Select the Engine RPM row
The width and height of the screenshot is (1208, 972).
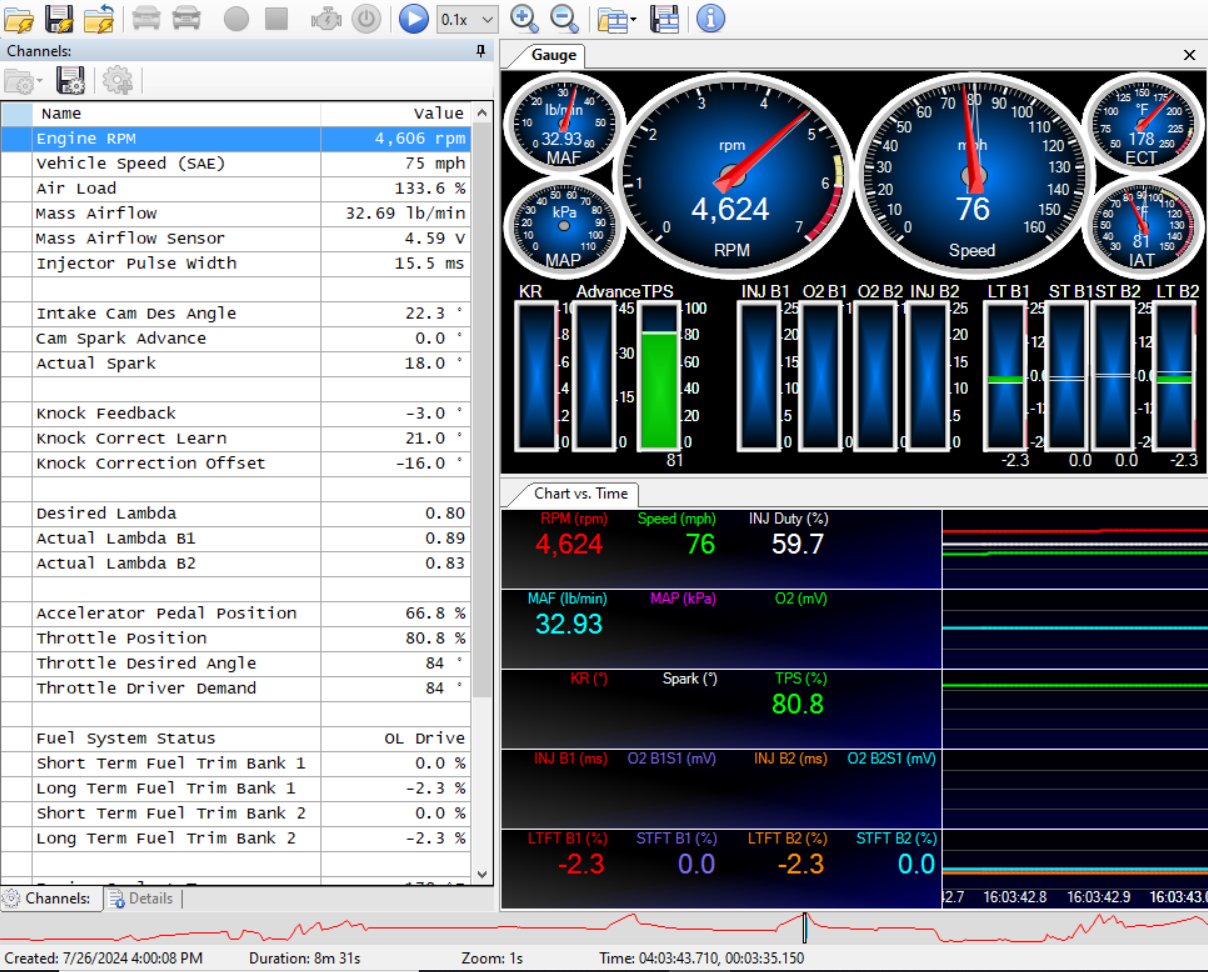pos(236,139)
